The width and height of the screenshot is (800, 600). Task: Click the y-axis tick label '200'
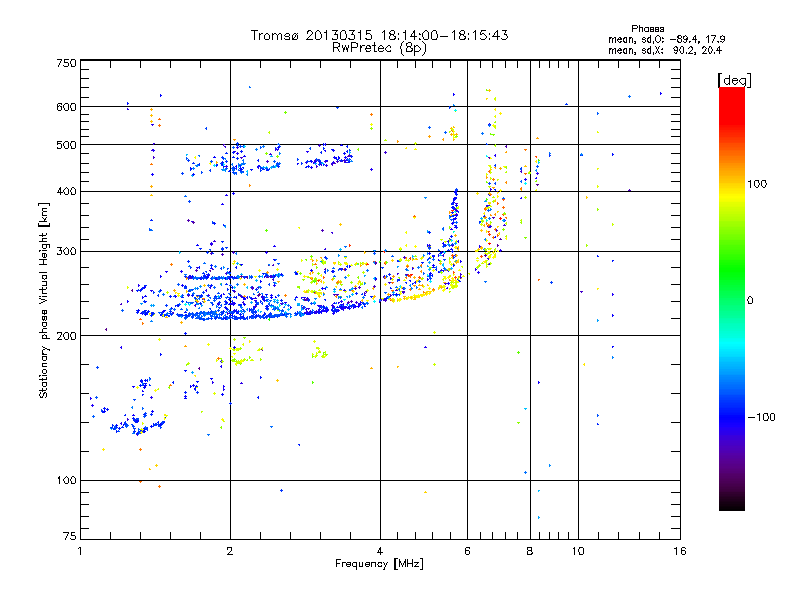coord(66,336)
